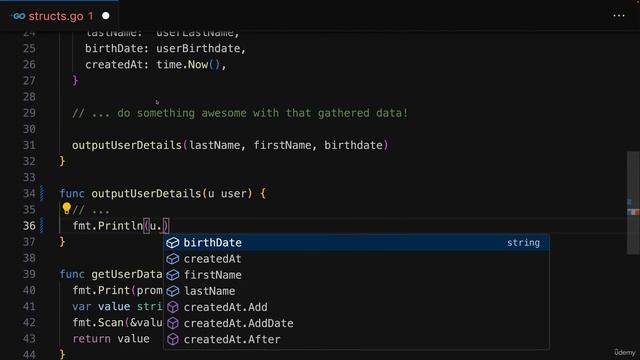
Task: Click the field icon beside lastName suggestion
Action: coord(173,291)
